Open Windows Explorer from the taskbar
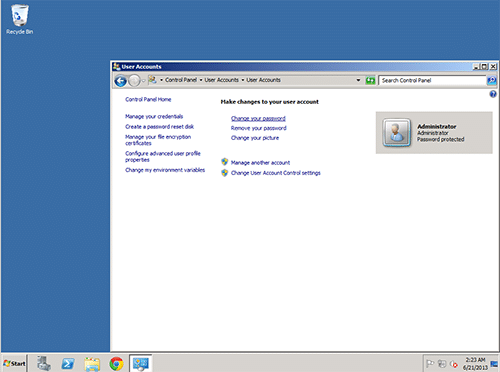Viewport: 500px width, 372px height. 92,364
